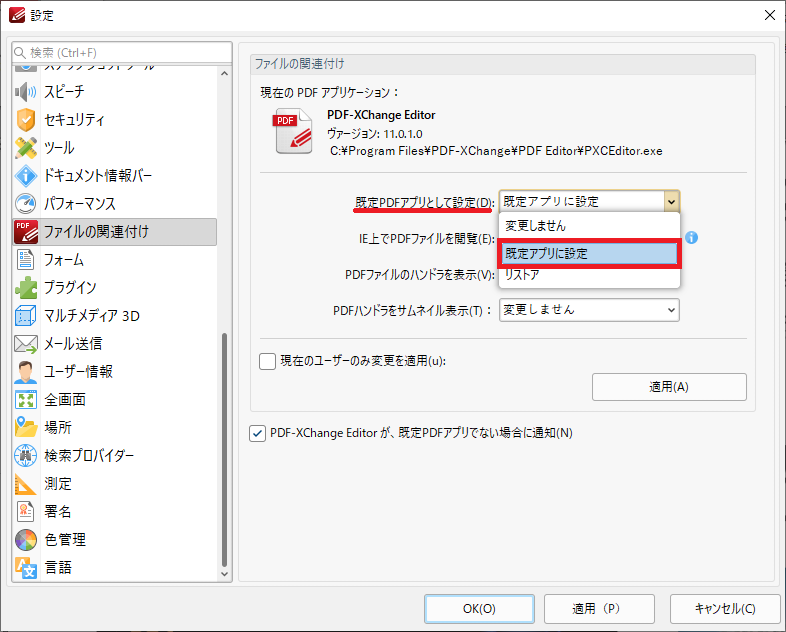Screen dimensions: 786x632
Task: Click the File Associations PDF icon
Action: pos(26,232)
